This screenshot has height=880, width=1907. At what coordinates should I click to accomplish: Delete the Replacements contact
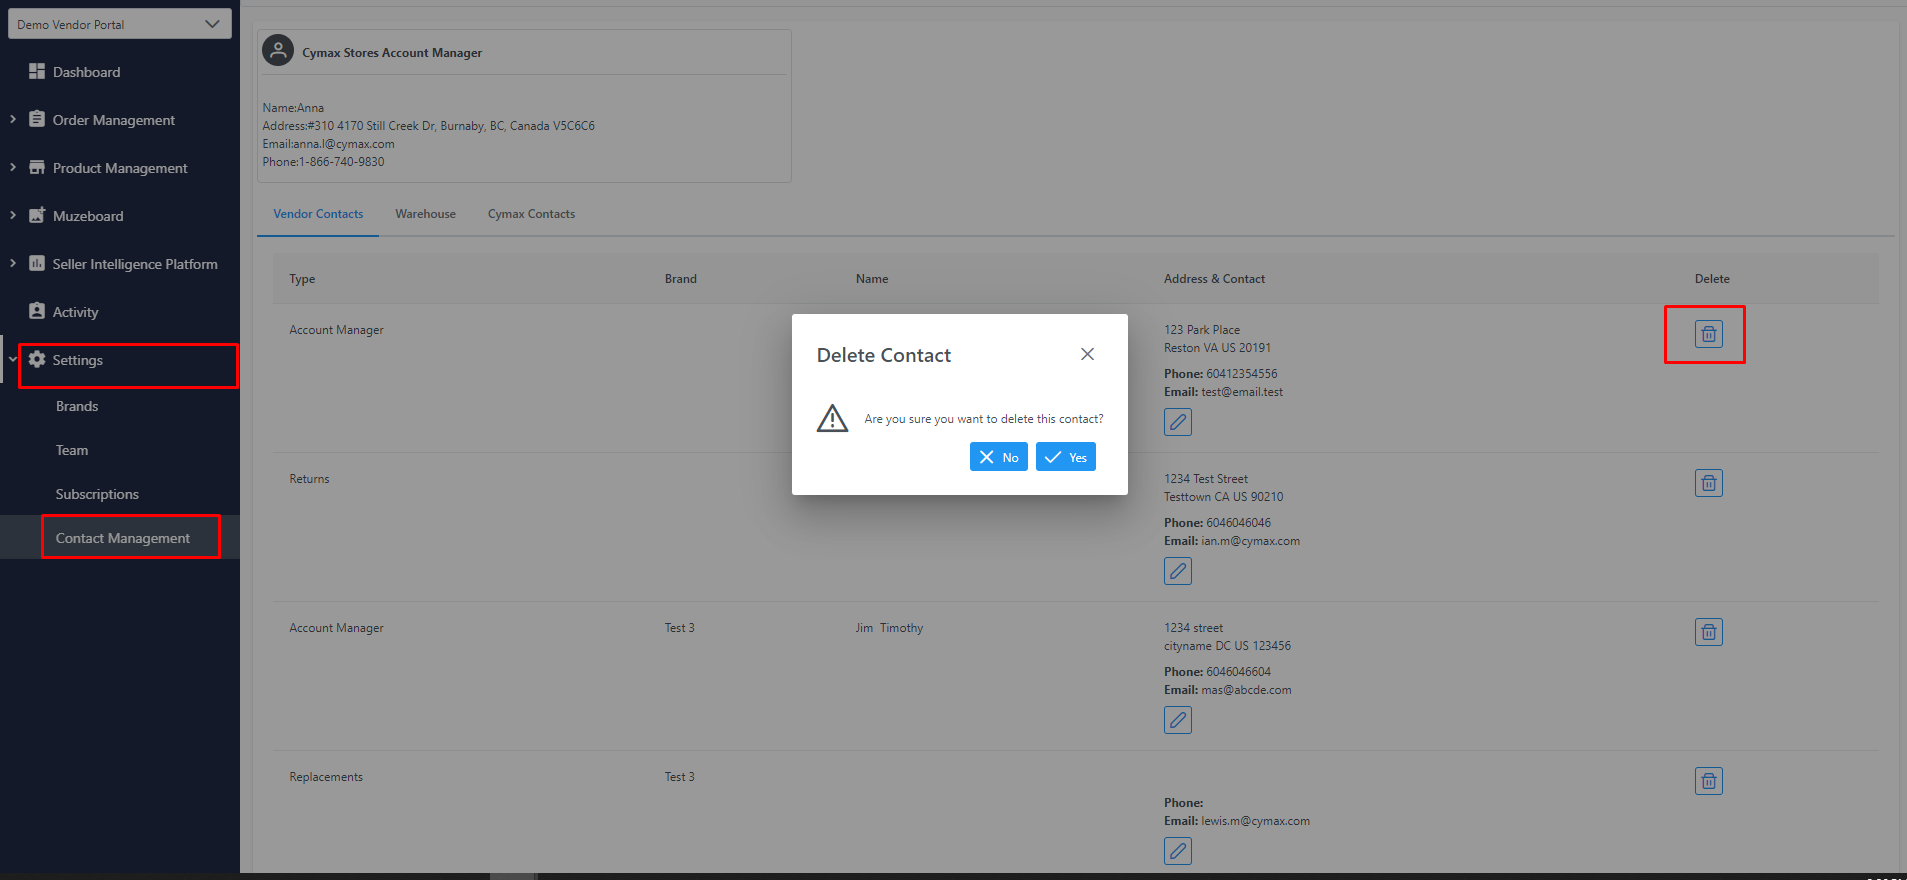click(x=1709, y=781)
